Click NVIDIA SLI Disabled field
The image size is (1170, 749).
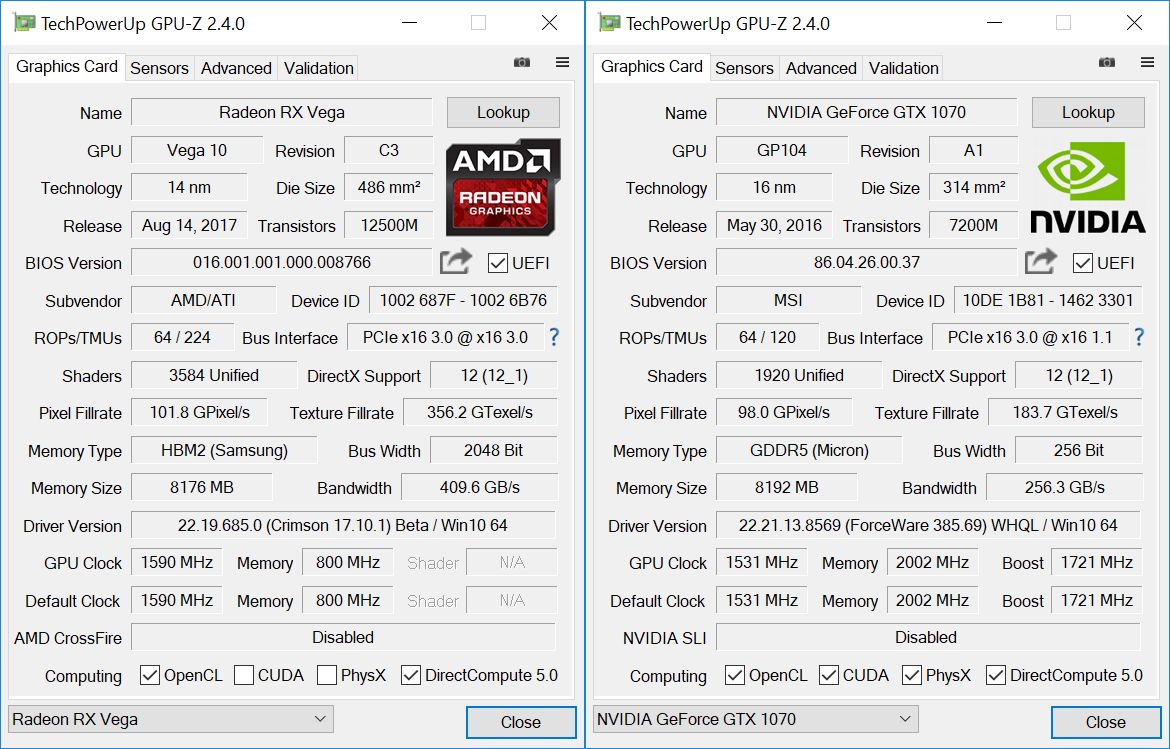(x=928, y=637)
